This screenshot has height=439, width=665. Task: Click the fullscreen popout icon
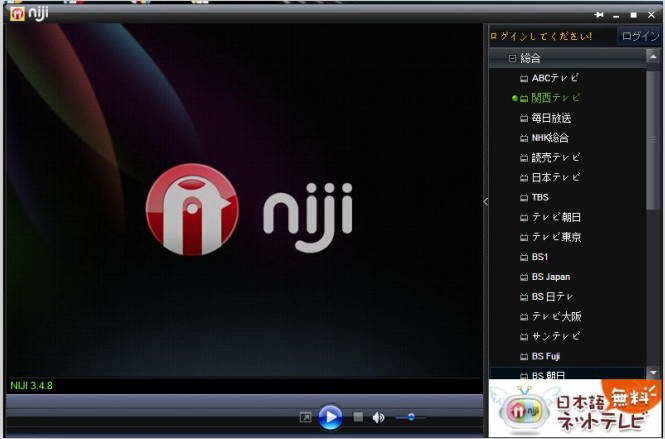tap(305, 417)
